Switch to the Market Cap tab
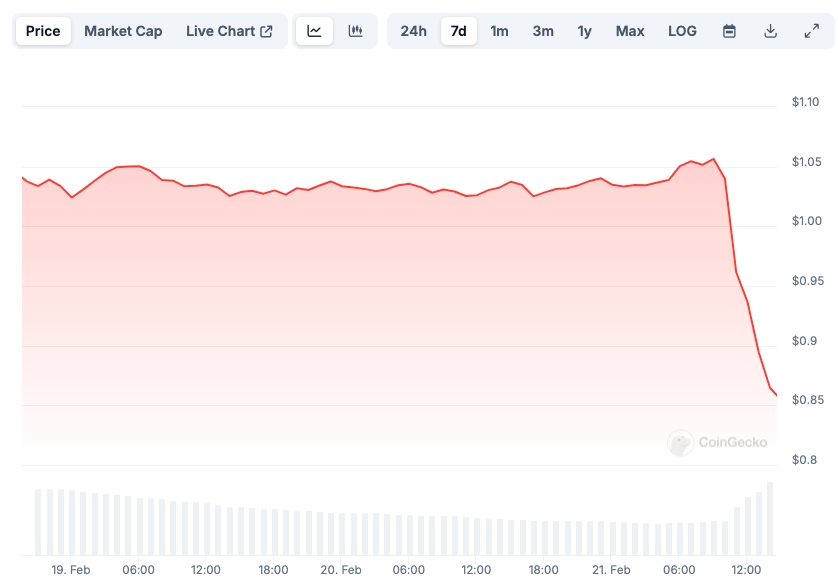 (123, 31)
